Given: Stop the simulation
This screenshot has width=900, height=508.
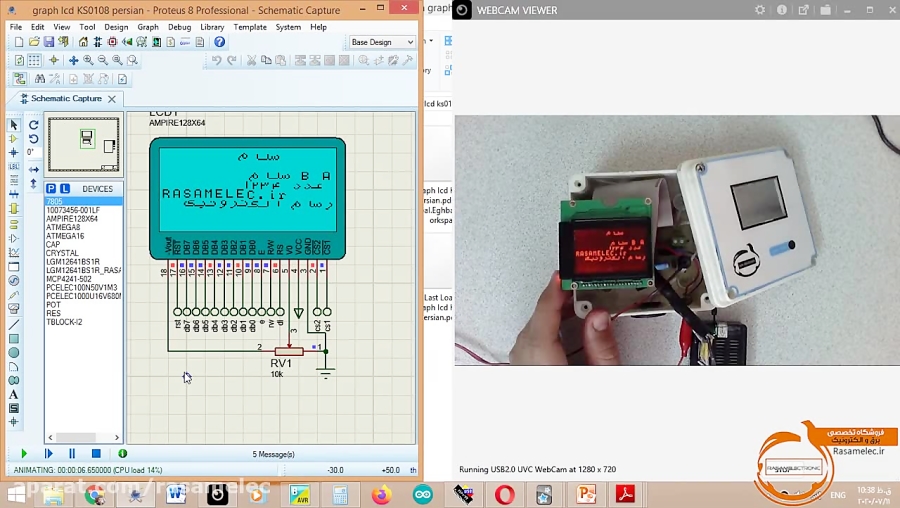Looking at the screenshot, I should pyautogui.click(x=96, y=454).
